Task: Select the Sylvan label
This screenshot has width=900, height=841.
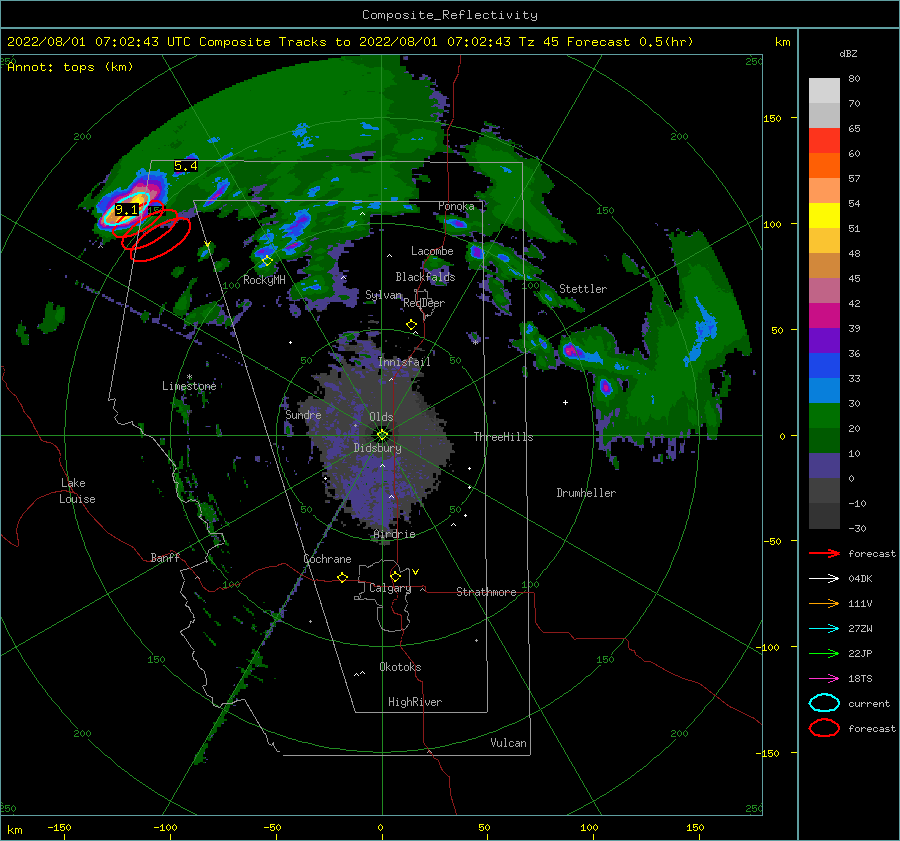Action: pyautogui.click(x=383, y=296)
